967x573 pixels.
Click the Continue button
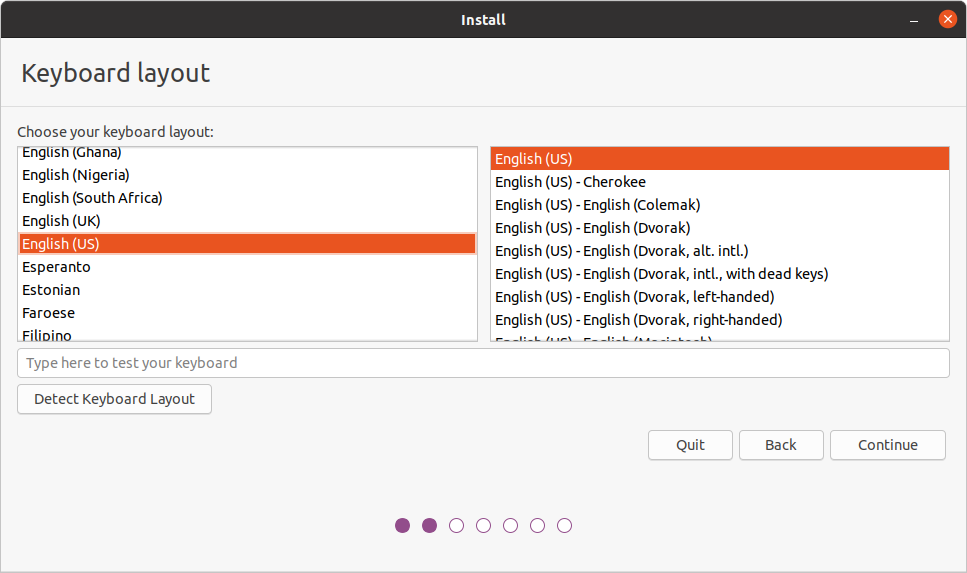[x=887, y=445]
